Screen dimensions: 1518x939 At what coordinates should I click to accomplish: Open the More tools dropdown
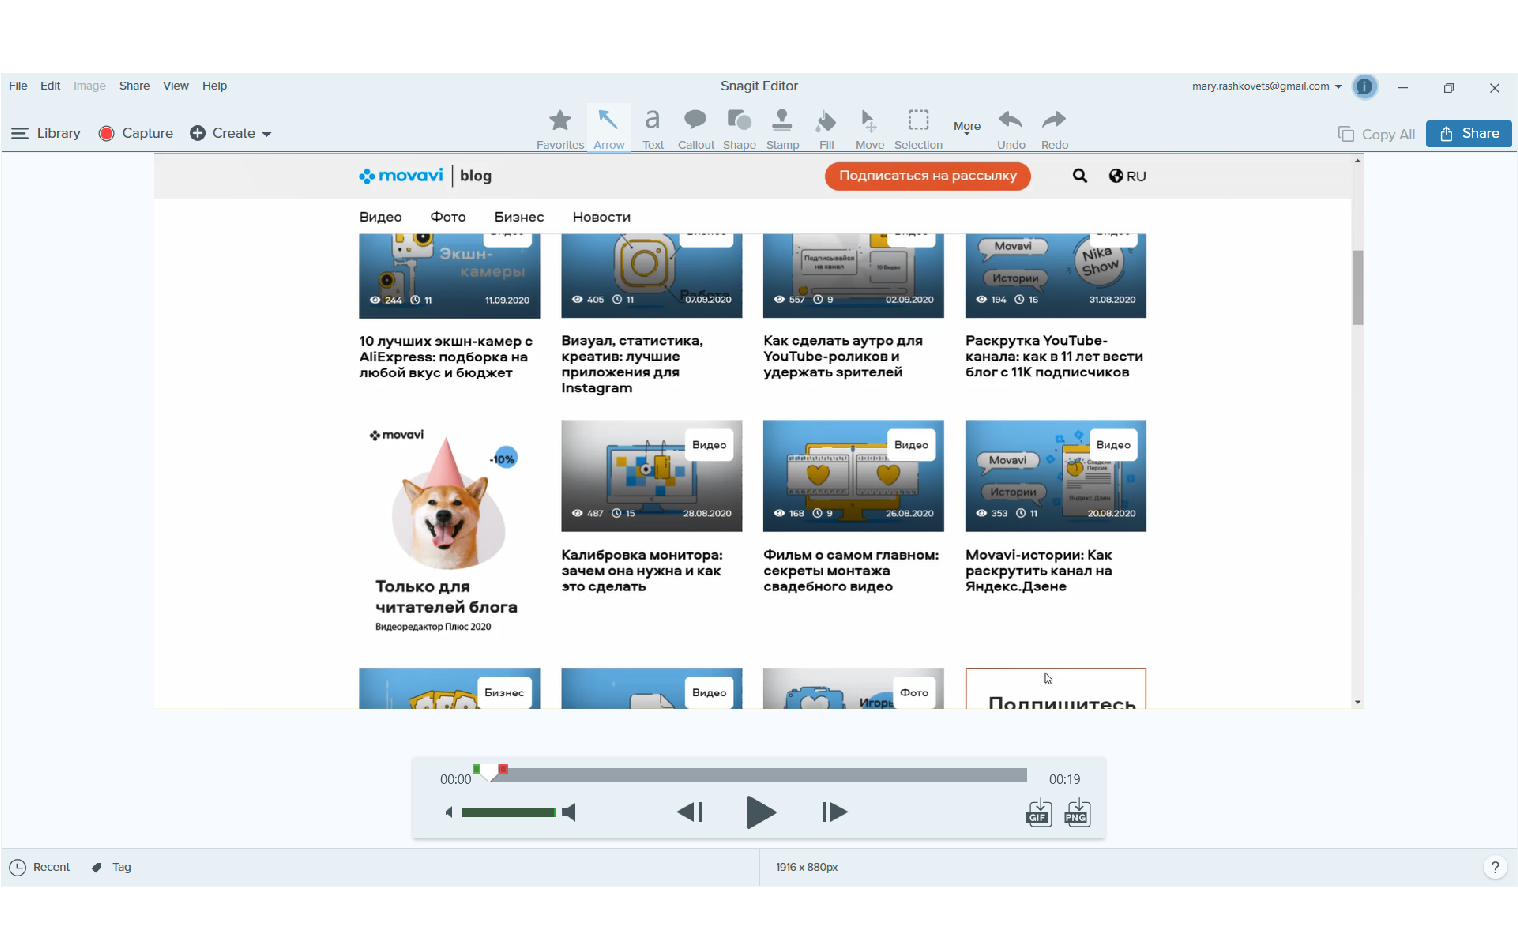tap(966, 127)
